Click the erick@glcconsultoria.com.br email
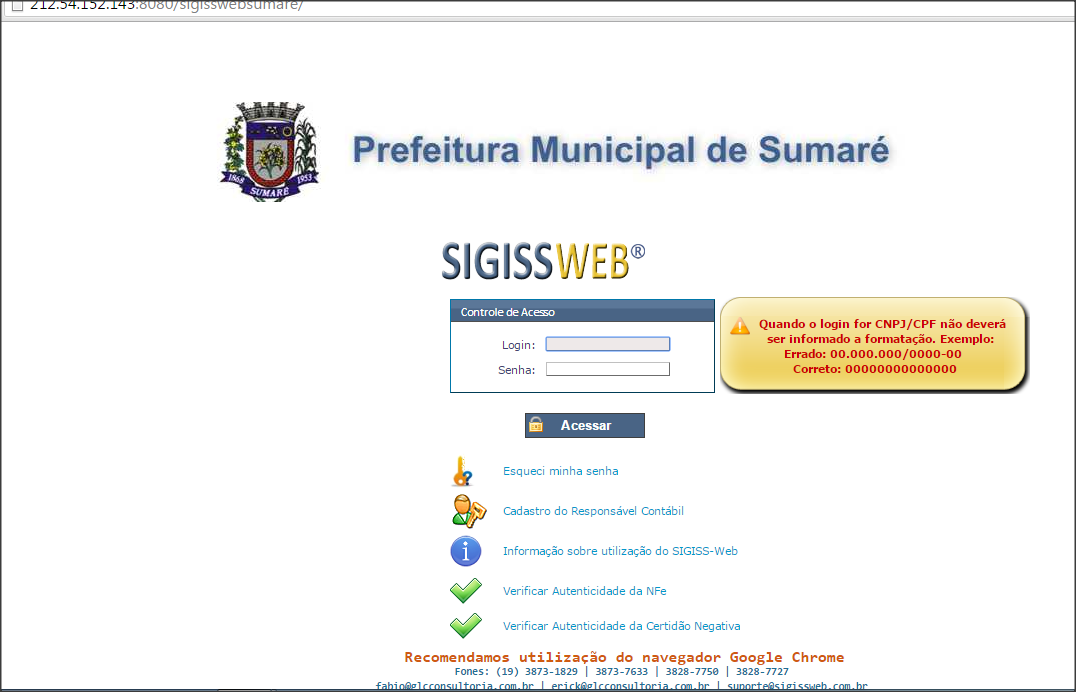1076x692 pixels. (630, 686)
